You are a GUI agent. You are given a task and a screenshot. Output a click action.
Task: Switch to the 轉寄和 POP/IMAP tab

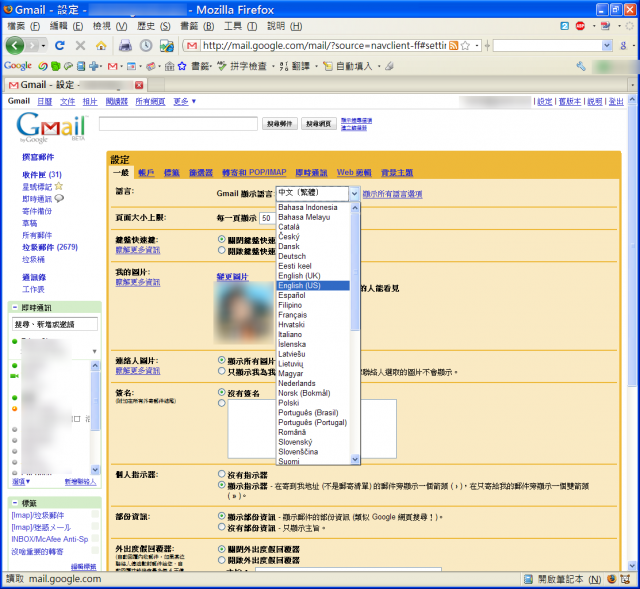254,173
